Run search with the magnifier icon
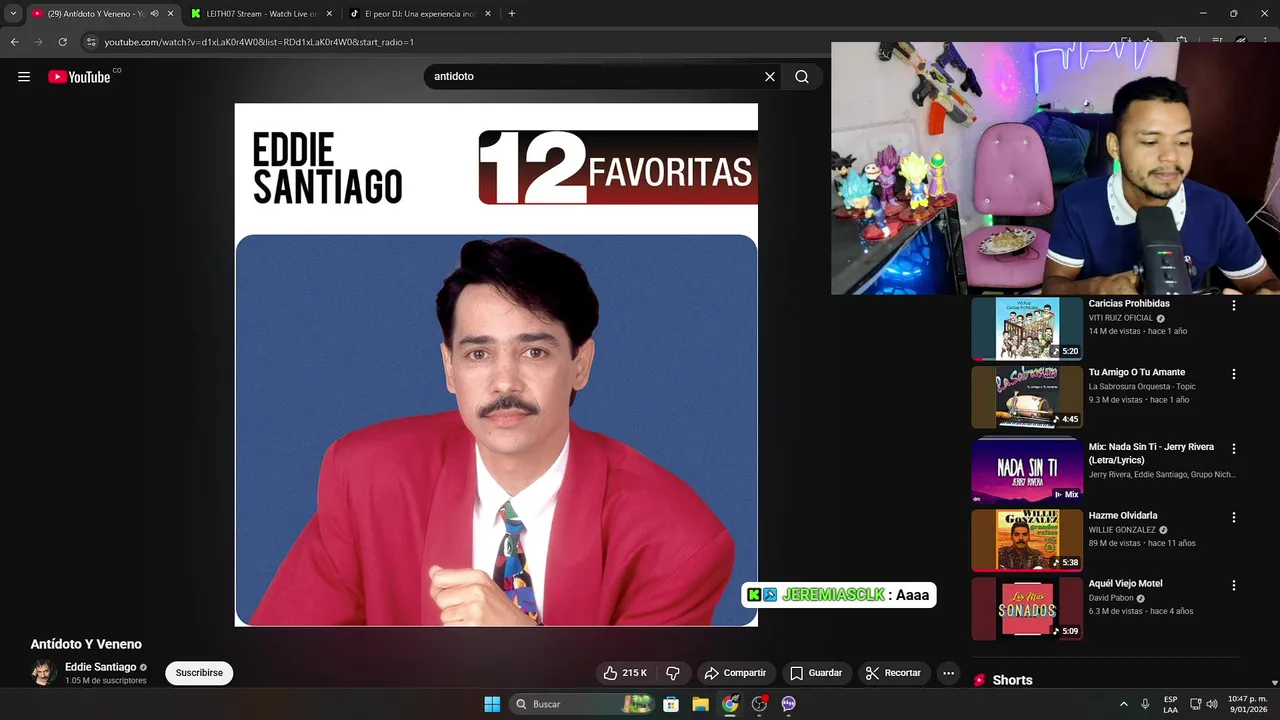 coord(802,77)
